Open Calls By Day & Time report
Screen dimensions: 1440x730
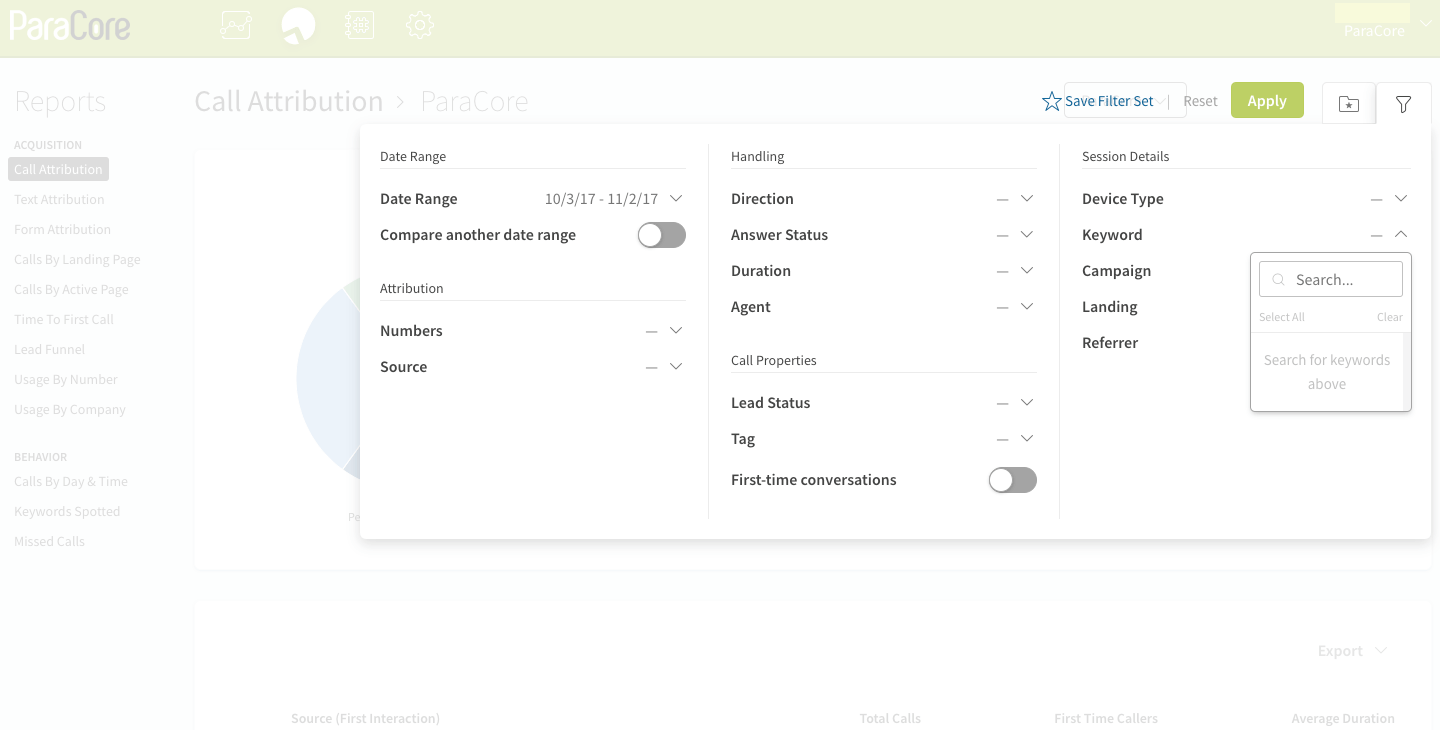pyautogui.click(x=71, y=481)
